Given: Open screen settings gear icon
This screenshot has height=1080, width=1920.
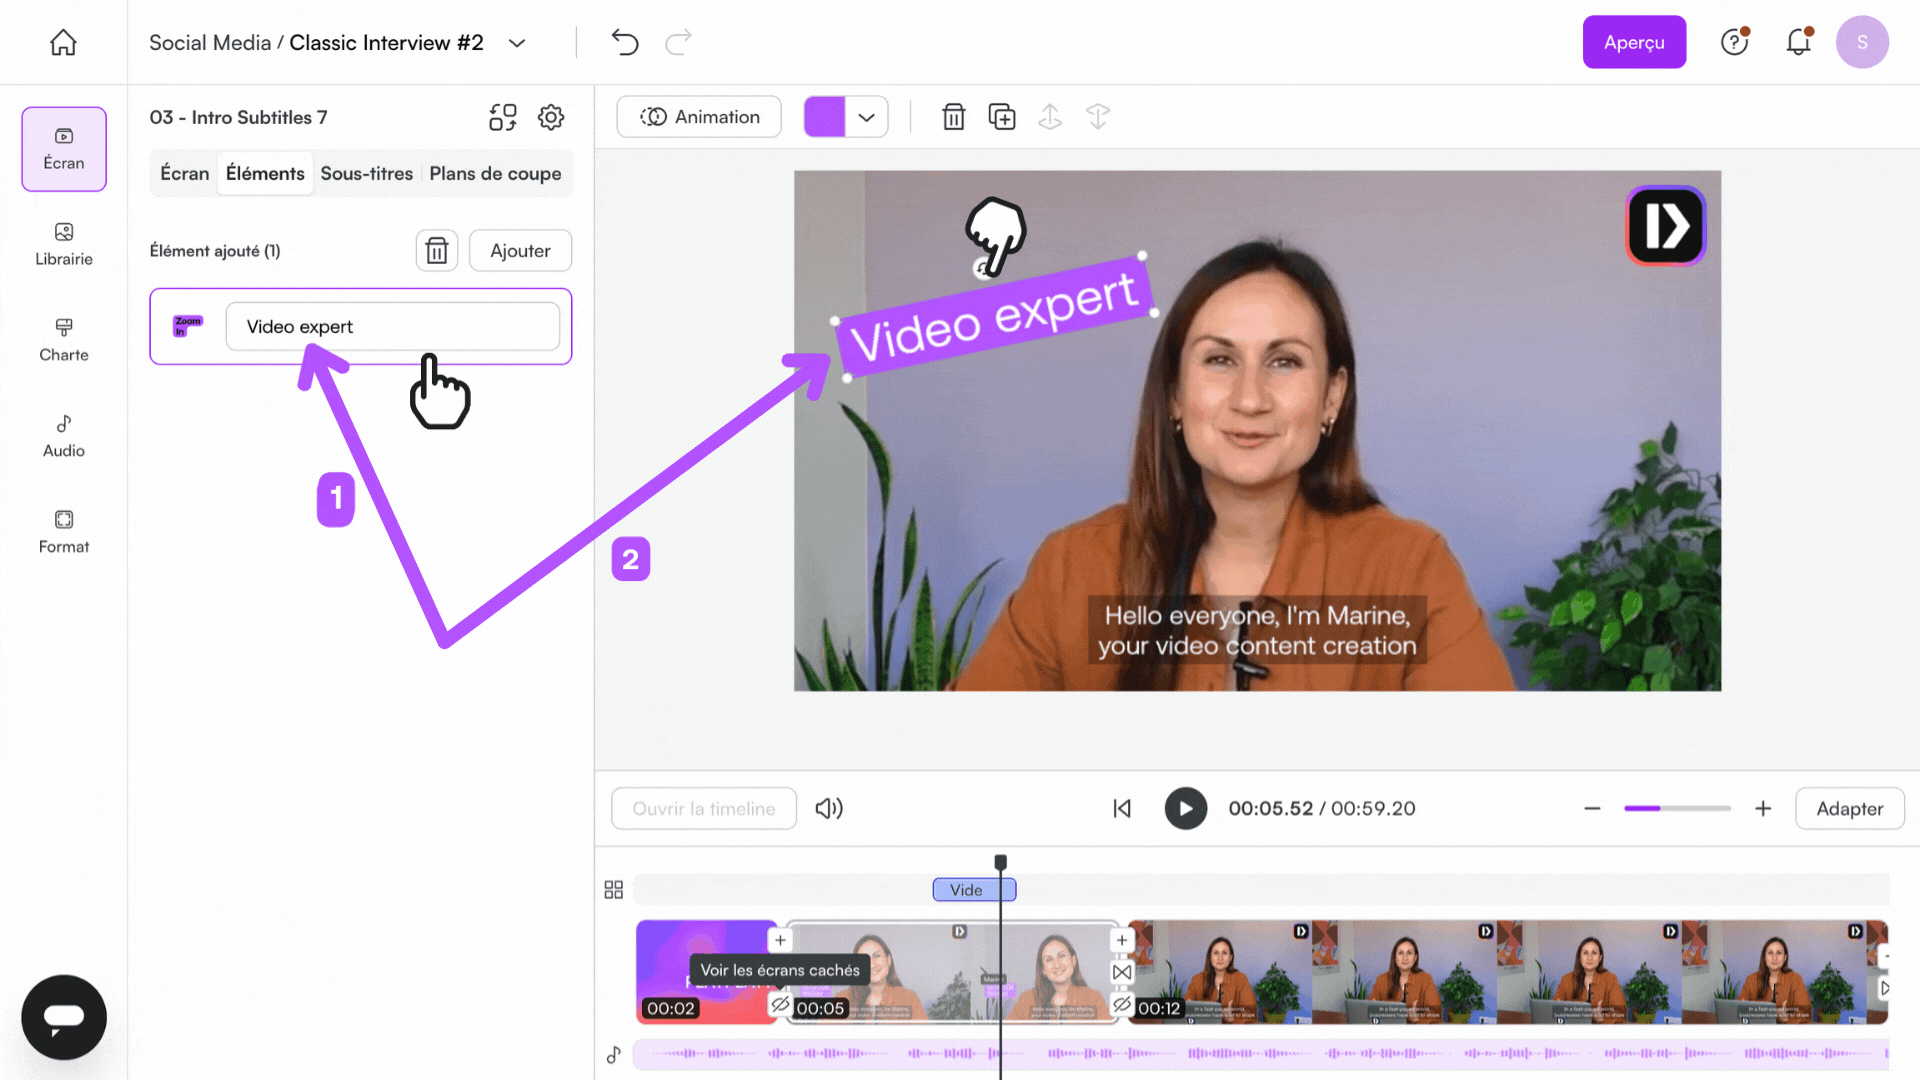Looking at the screenshot, I should point(551,117).
